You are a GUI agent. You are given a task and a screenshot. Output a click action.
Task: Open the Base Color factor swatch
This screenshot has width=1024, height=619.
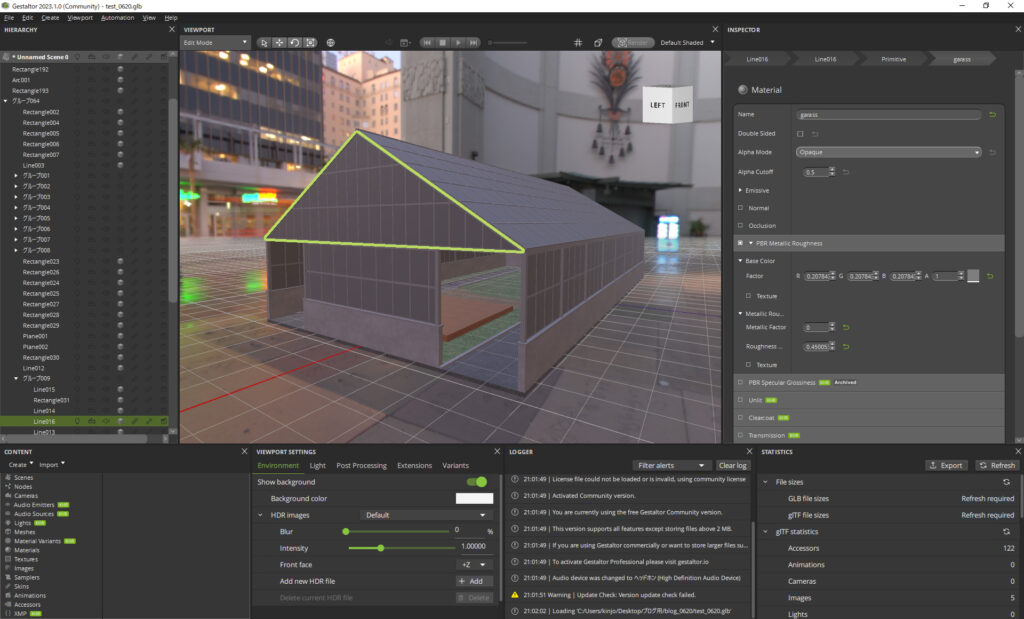[x=973, y=276]
